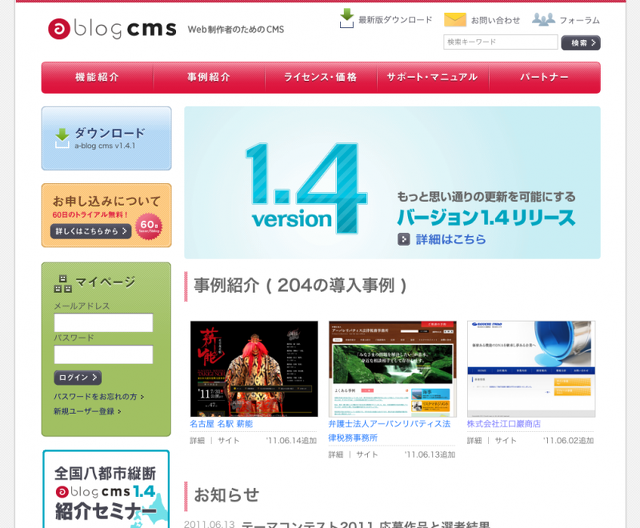Click the My Page sitemap icon
Viewport: 640px width, 528px height.
coord(62,282)
